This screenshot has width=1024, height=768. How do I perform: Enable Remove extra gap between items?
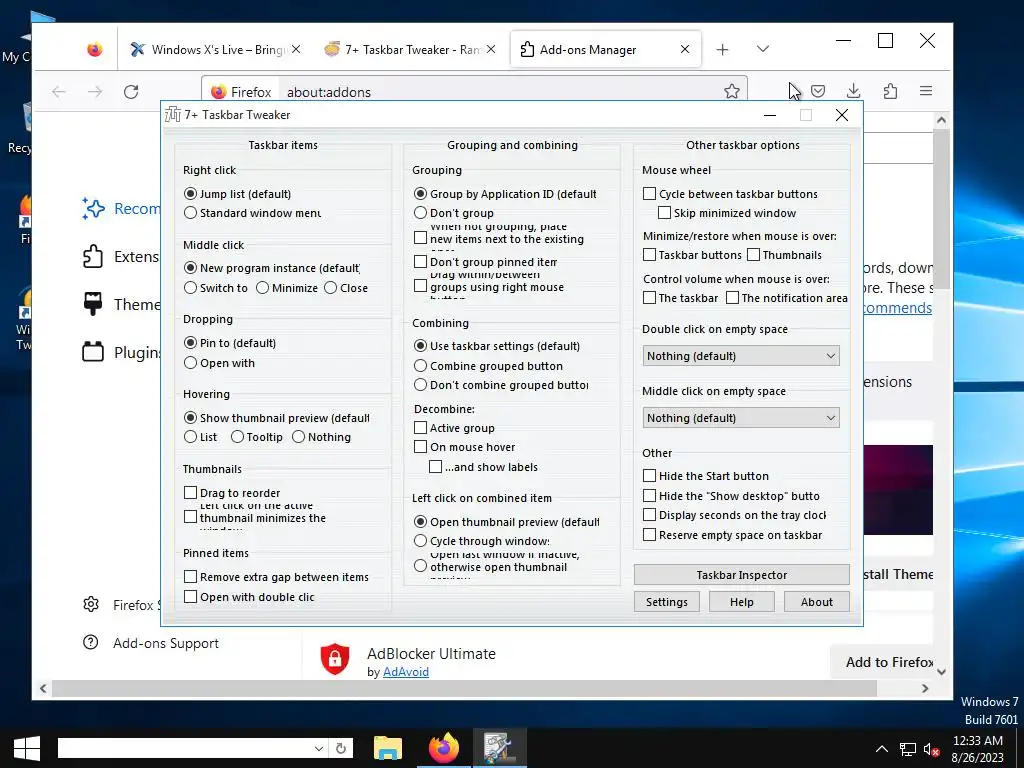click(190, 577)
